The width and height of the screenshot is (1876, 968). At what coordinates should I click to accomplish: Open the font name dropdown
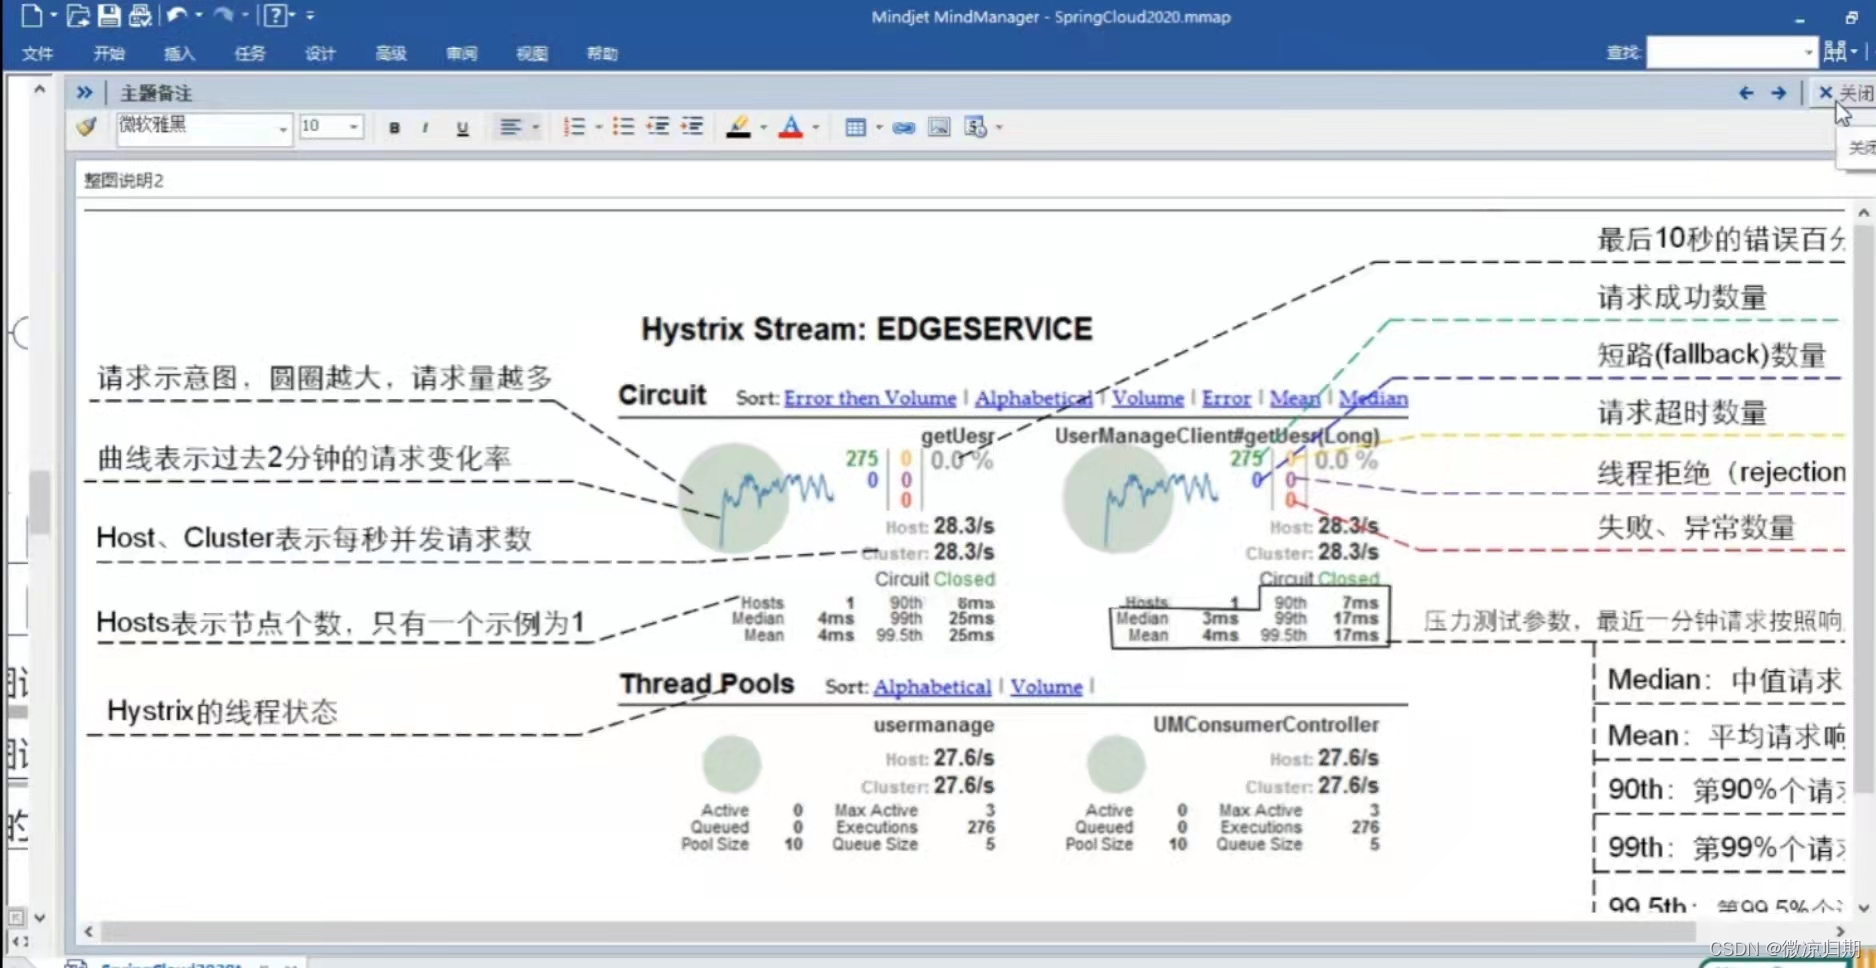[283, 128]
